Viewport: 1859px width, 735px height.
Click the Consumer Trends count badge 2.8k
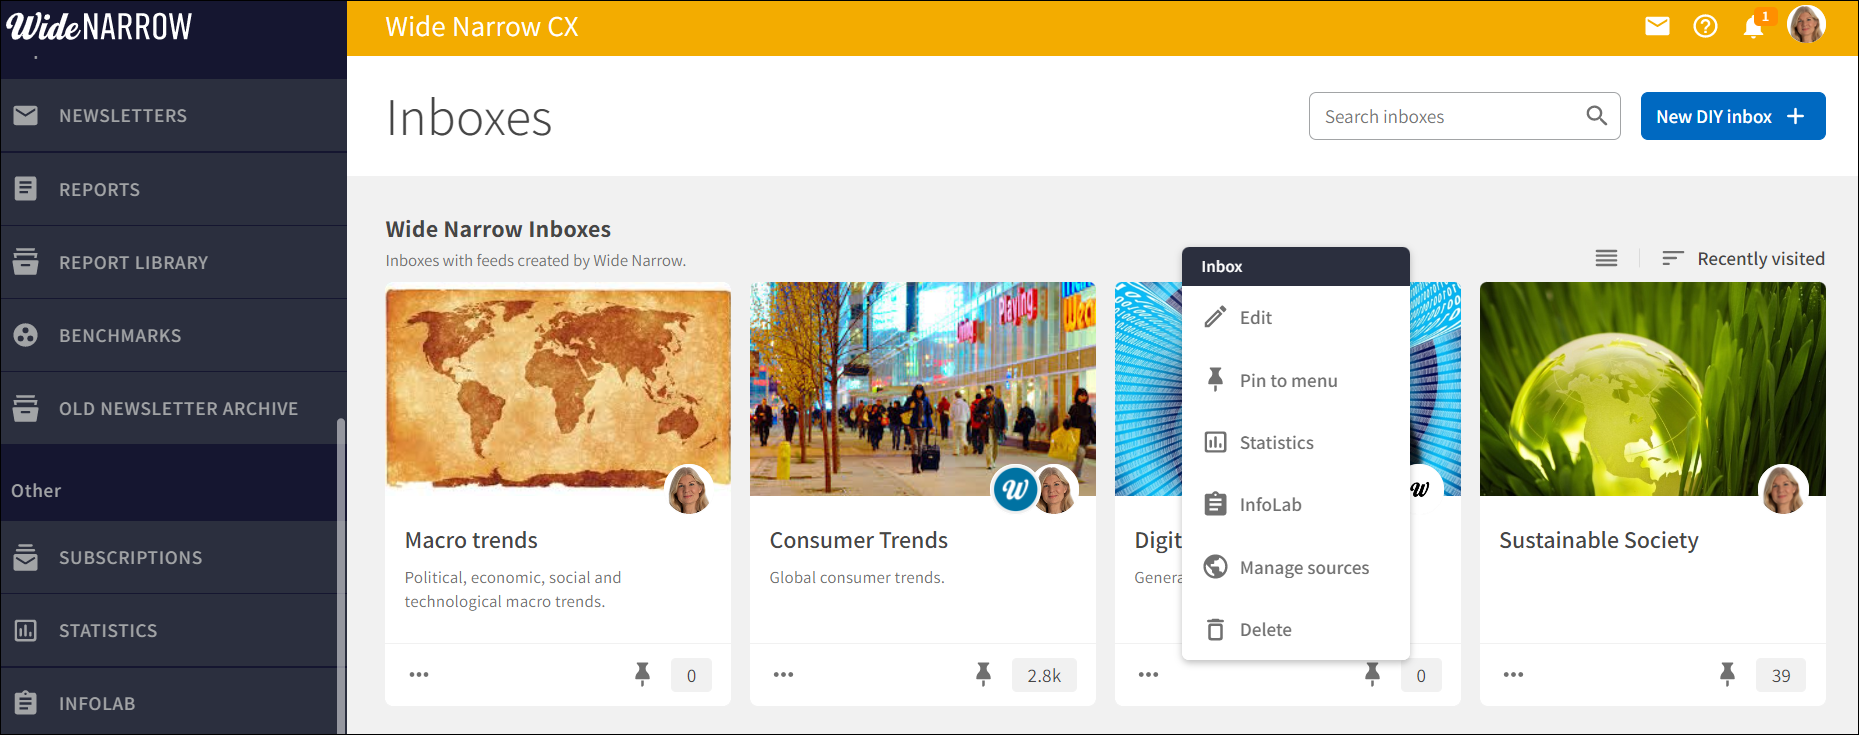tap(1044, 676)
